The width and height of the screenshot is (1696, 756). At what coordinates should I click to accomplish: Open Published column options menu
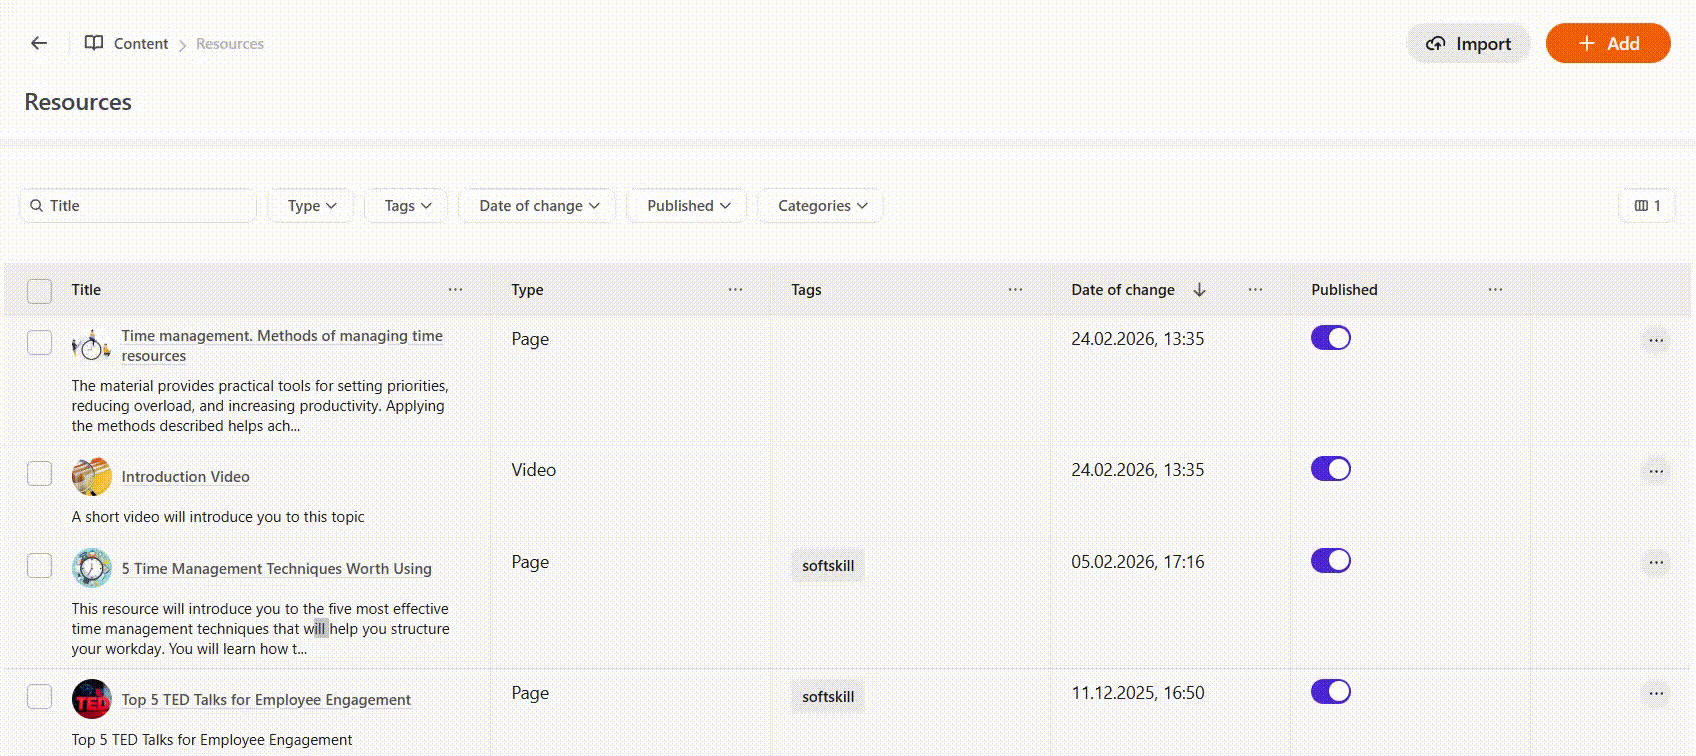pyautogui.click(x=1495, y=290)
